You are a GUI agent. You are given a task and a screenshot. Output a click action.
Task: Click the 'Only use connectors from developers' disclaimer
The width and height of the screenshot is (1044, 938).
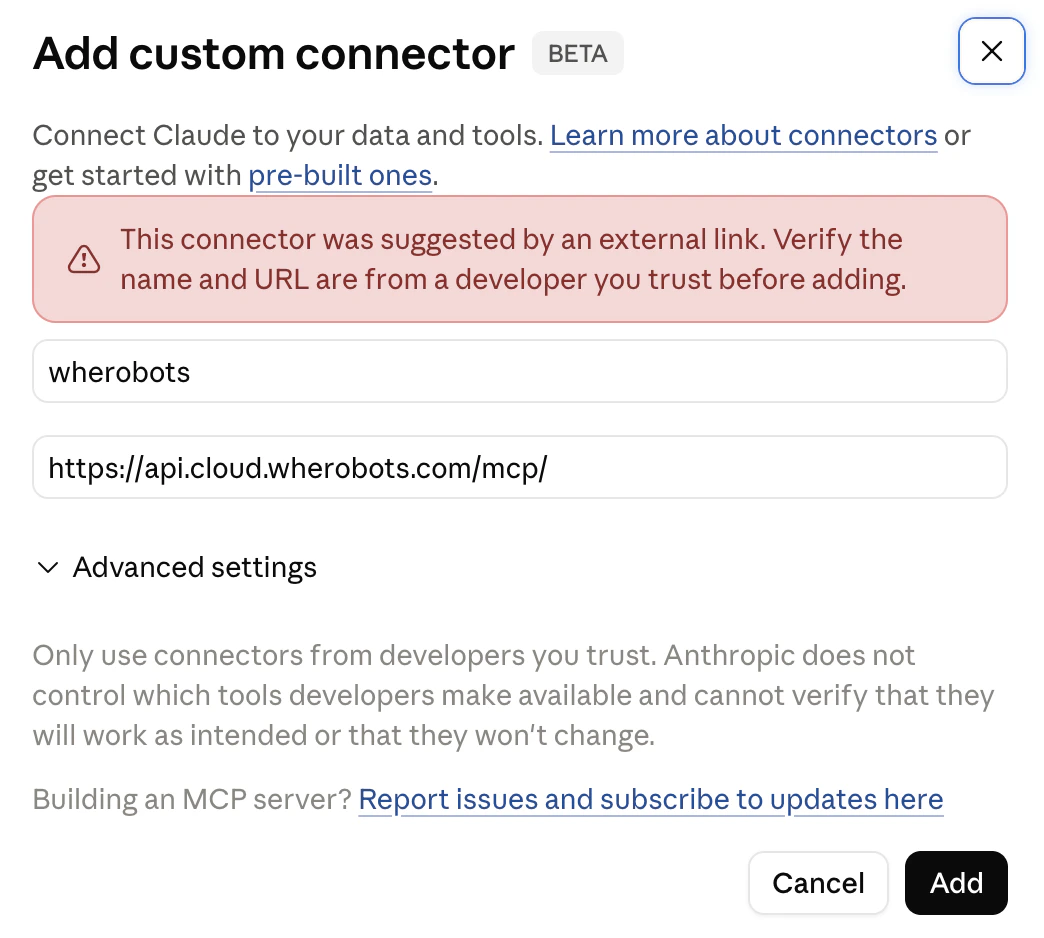[x=513, y=695]
